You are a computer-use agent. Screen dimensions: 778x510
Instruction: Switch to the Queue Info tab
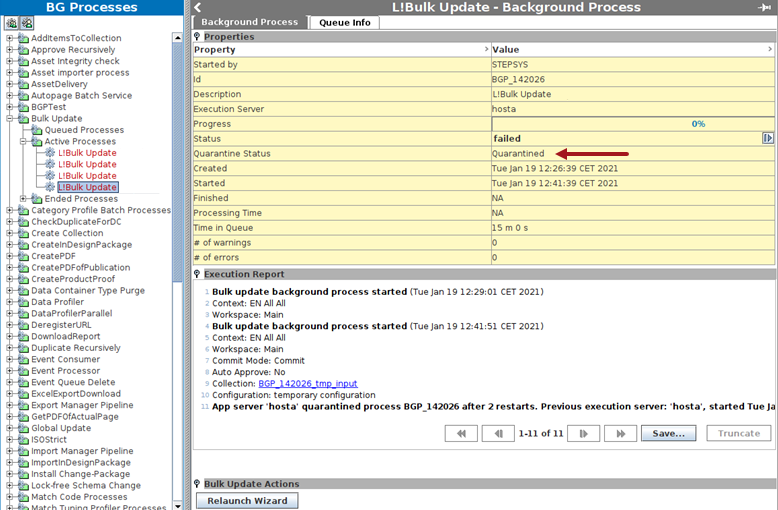click(346, 22)
